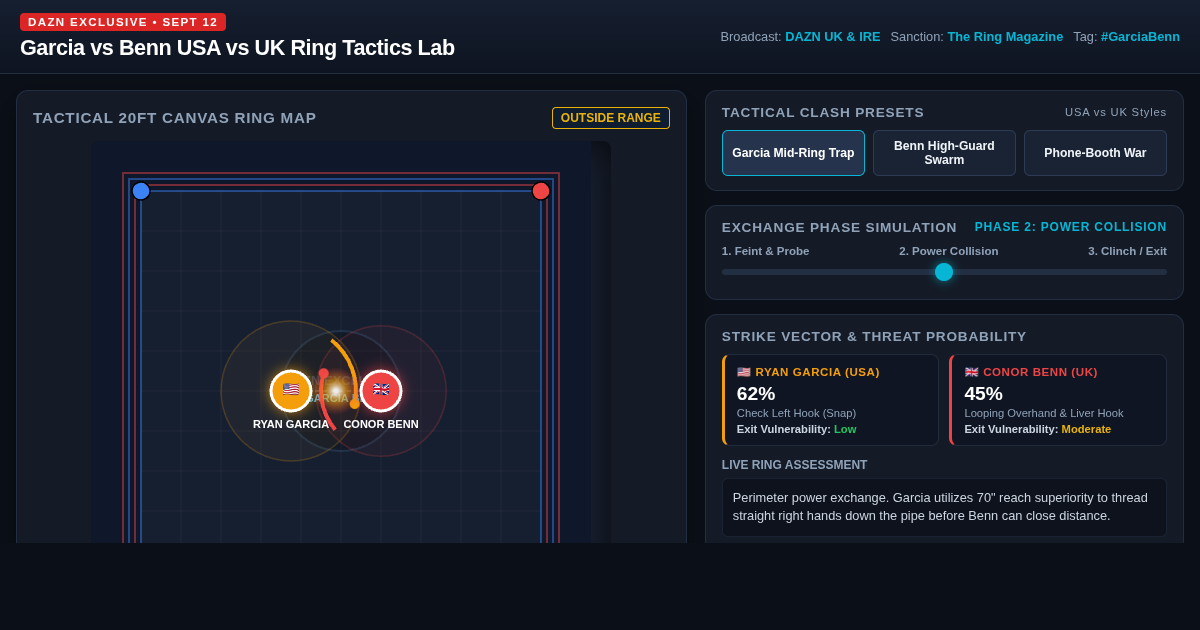Screen dimensions: 1200x630
Task: Open the Ryan Garcia (USA) threat card
Action: (830, 400)
